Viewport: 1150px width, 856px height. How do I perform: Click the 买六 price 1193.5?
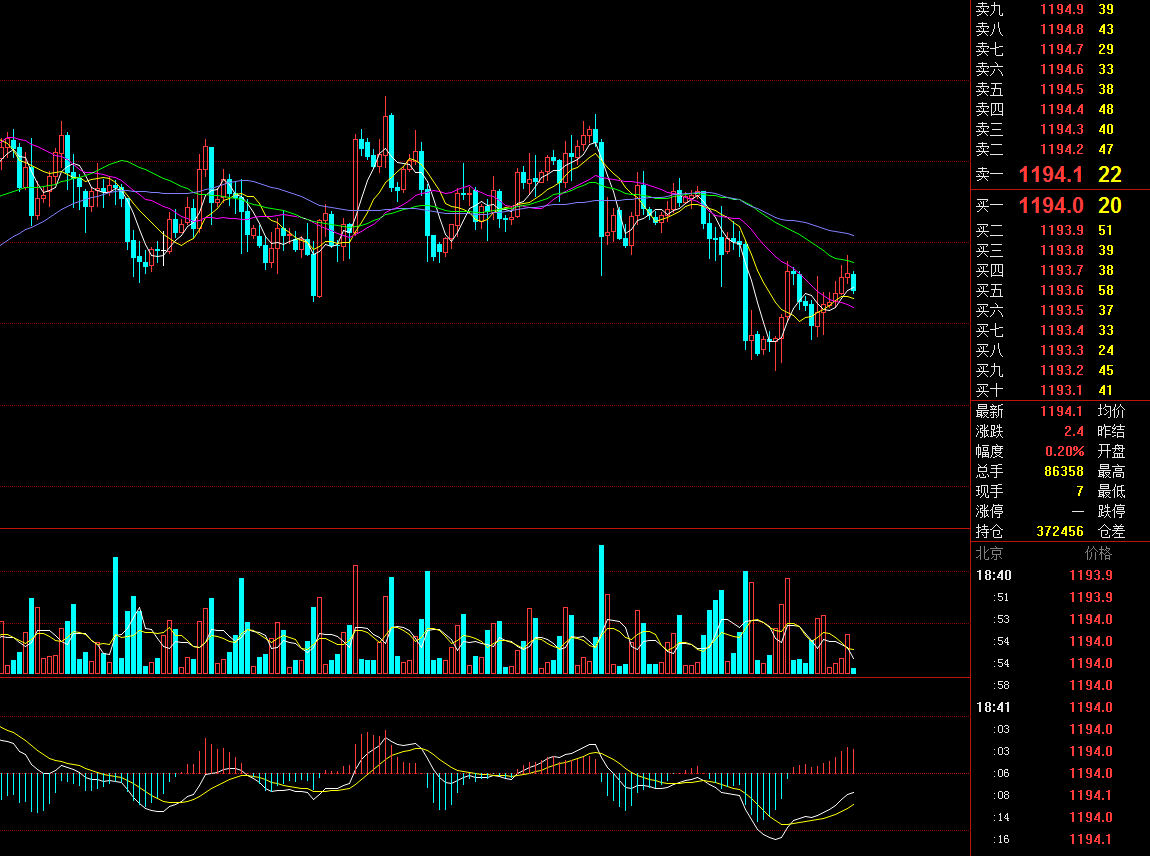click(1061, 310)
